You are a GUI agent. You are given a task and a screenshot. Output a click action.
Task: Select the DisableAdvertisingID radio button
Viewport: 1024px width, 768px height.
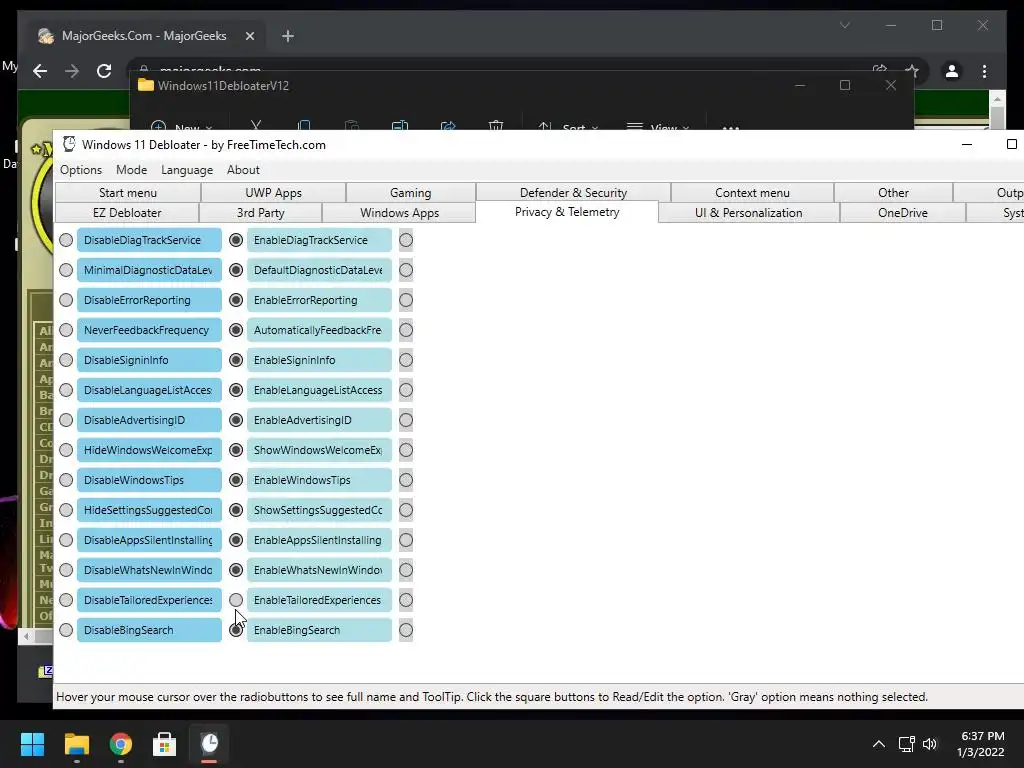click(66, 420)
